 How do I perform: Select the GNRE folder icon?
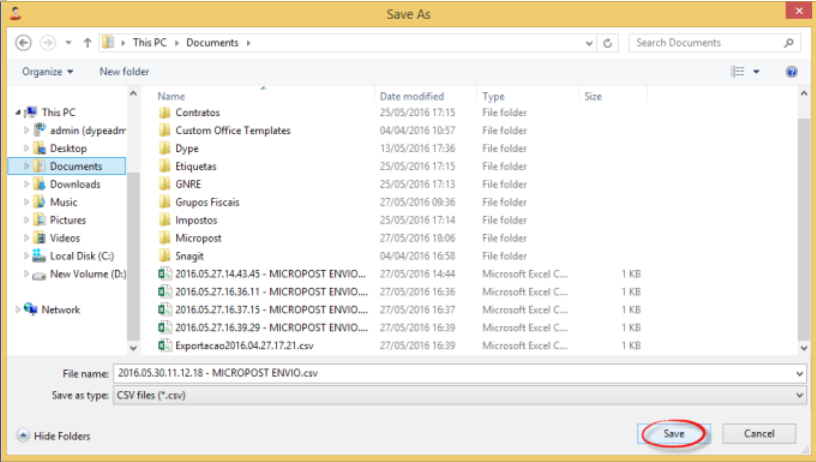coord(165,184)
